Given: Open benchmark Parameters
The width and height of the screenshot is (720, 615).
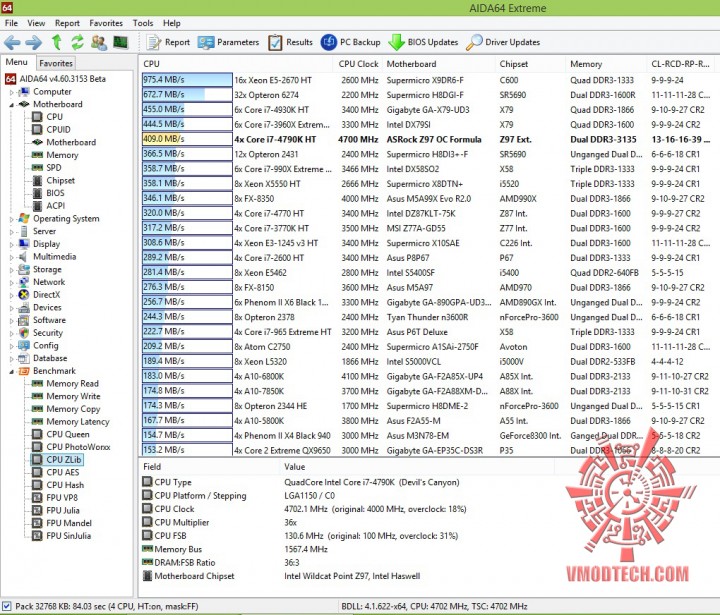Looking at the screenshot, I should [228, 42].
